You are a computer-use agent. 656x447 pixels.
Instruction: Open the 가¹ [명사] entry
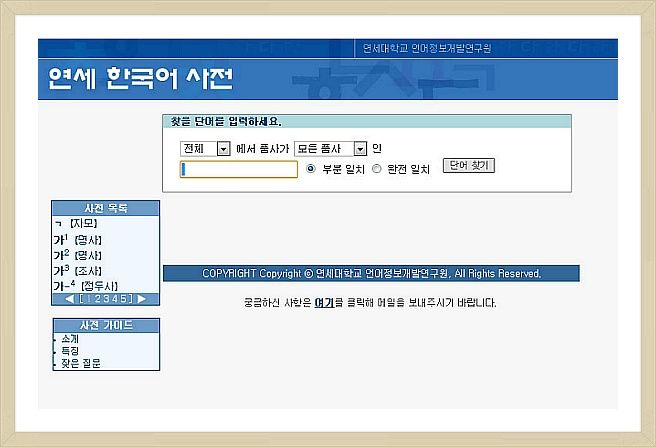(x=78, y=239)
